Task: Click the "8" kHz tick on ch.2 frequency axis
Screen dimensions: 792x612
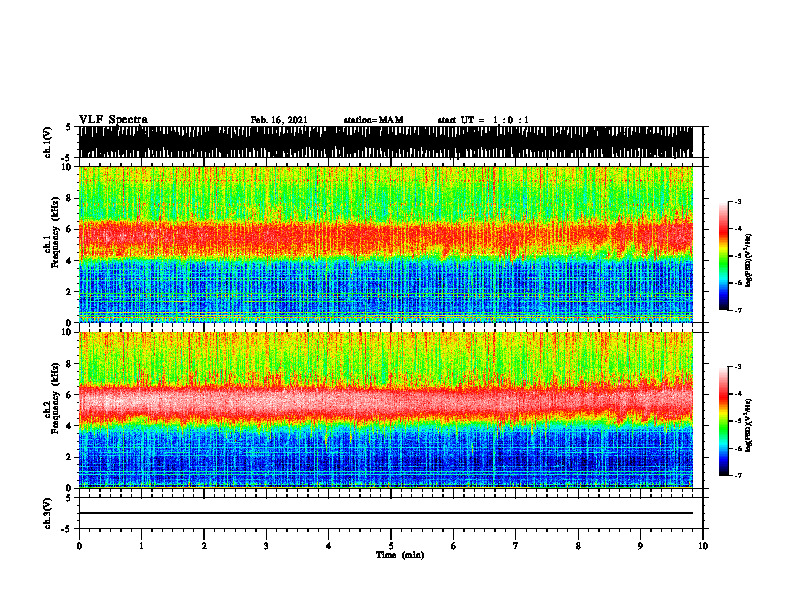Action: point(69,364)
